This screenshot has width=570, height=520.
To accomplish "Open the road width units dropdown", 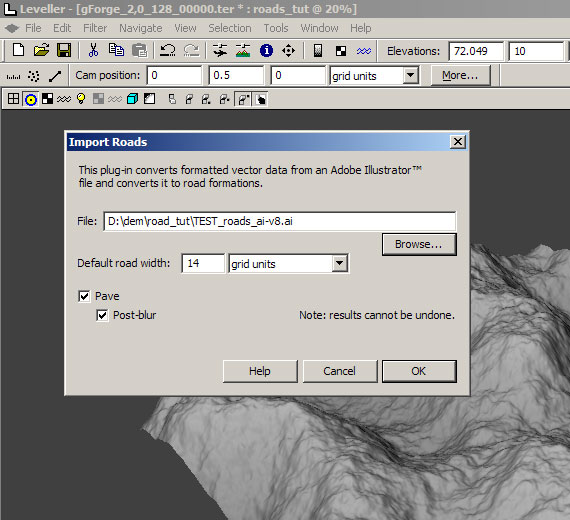I will point(340,263).
